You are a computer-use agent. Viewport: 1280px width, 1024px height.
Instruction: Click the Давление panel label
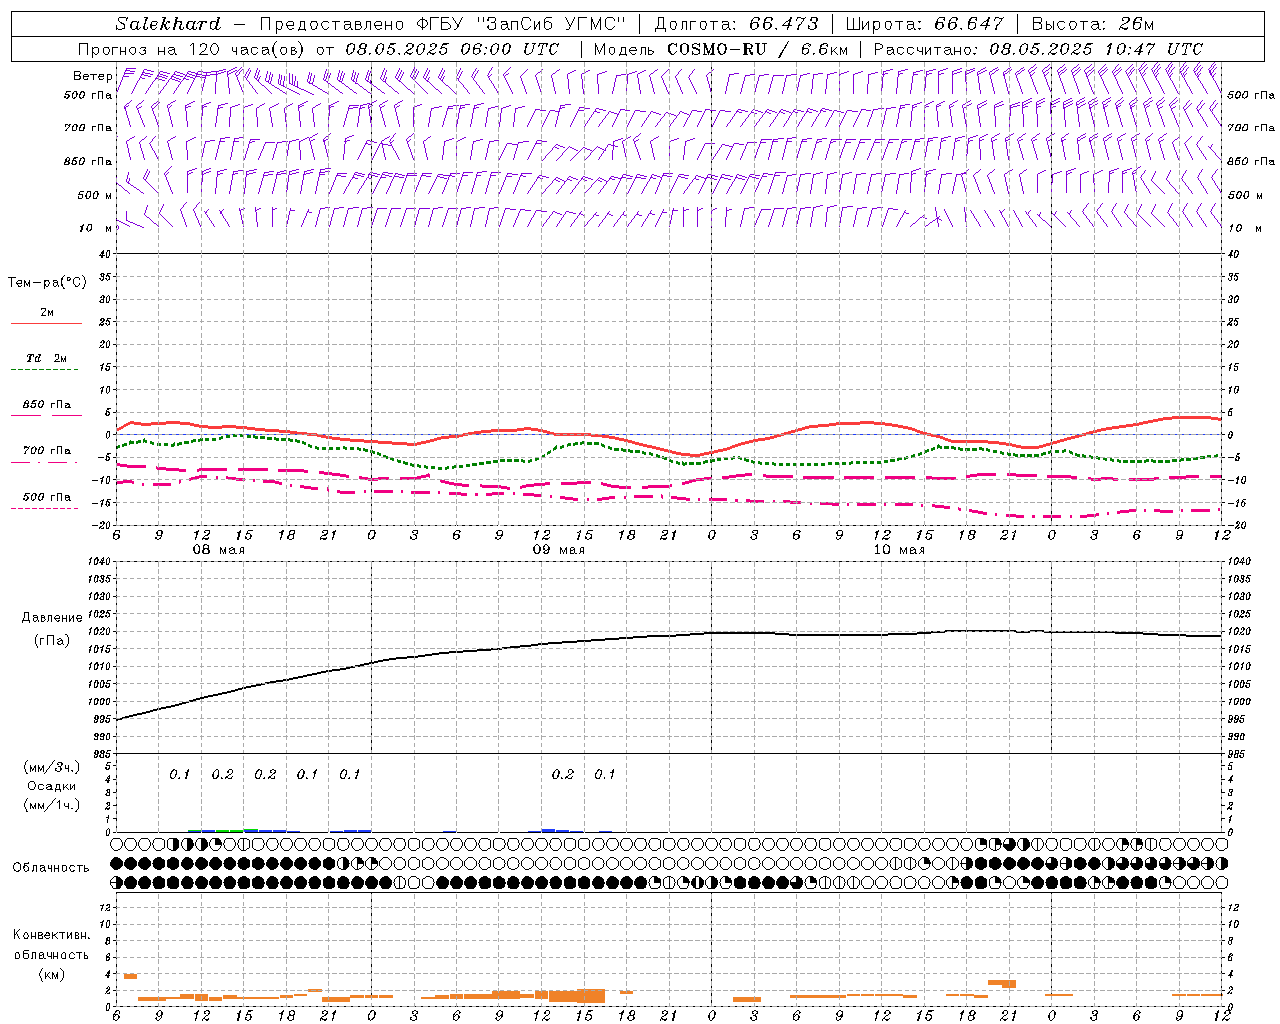(x=52, y=618)
